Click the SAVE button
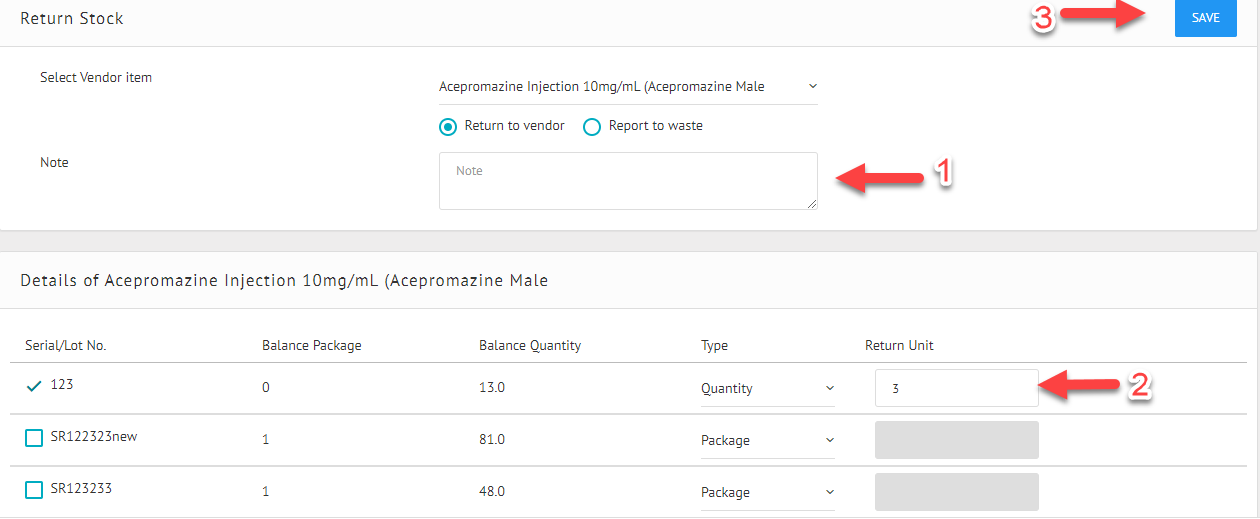1260x519 pixels. tap(1206, 18)
